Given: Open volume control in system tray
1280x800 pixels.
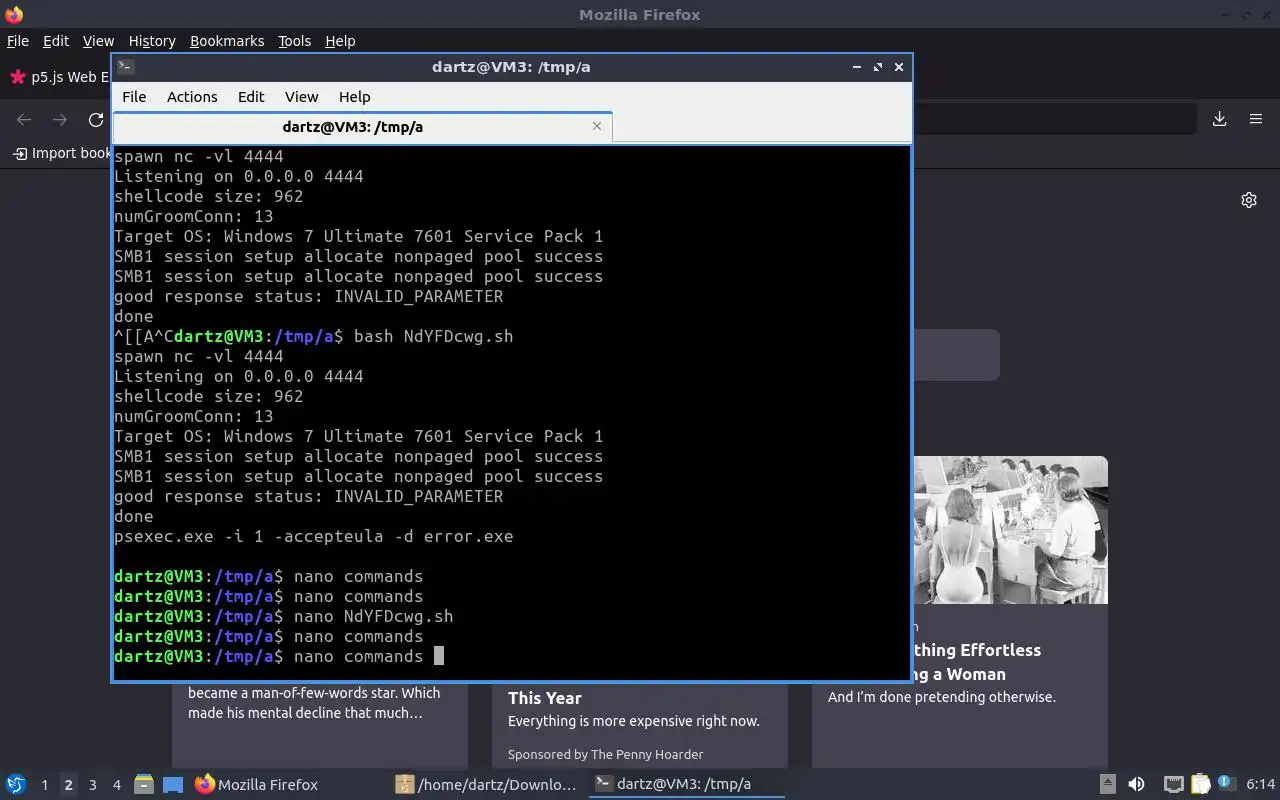Looking at the screenshot, I should [1137, 785].
